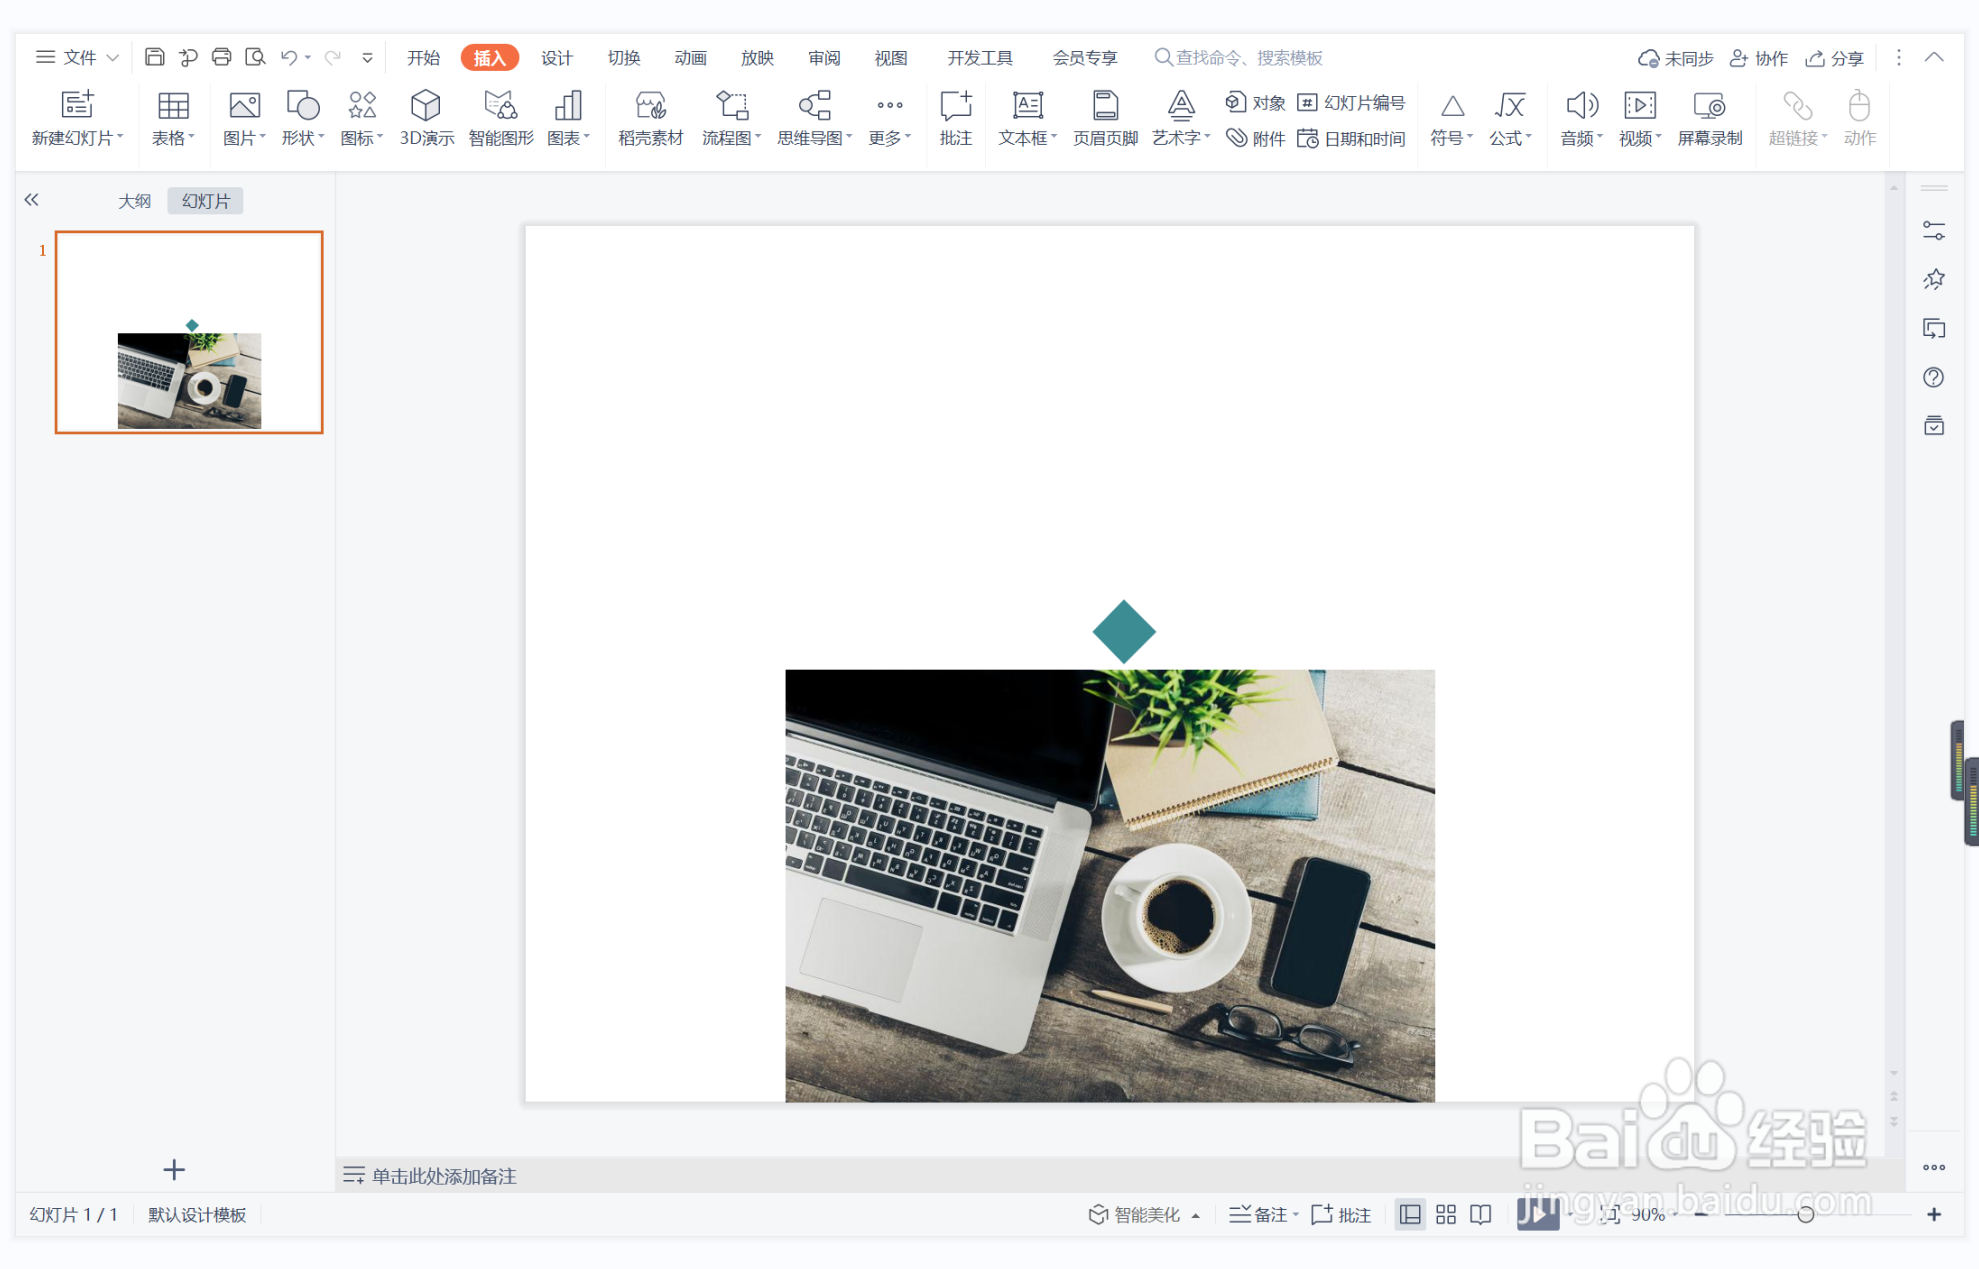Image resolution: width=1979 pixels, height=1269 pixels.
Task: Click the New Slide (新建幻灯片) icon
Action: [x=77, y=105]
